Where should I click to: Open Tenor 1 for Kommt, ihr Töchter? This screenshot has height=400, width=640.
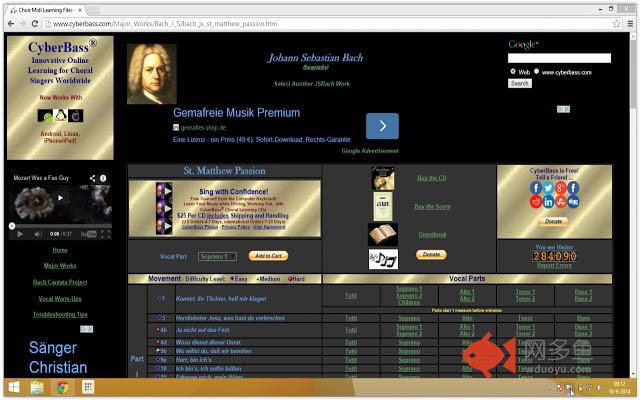coord(525,292)
